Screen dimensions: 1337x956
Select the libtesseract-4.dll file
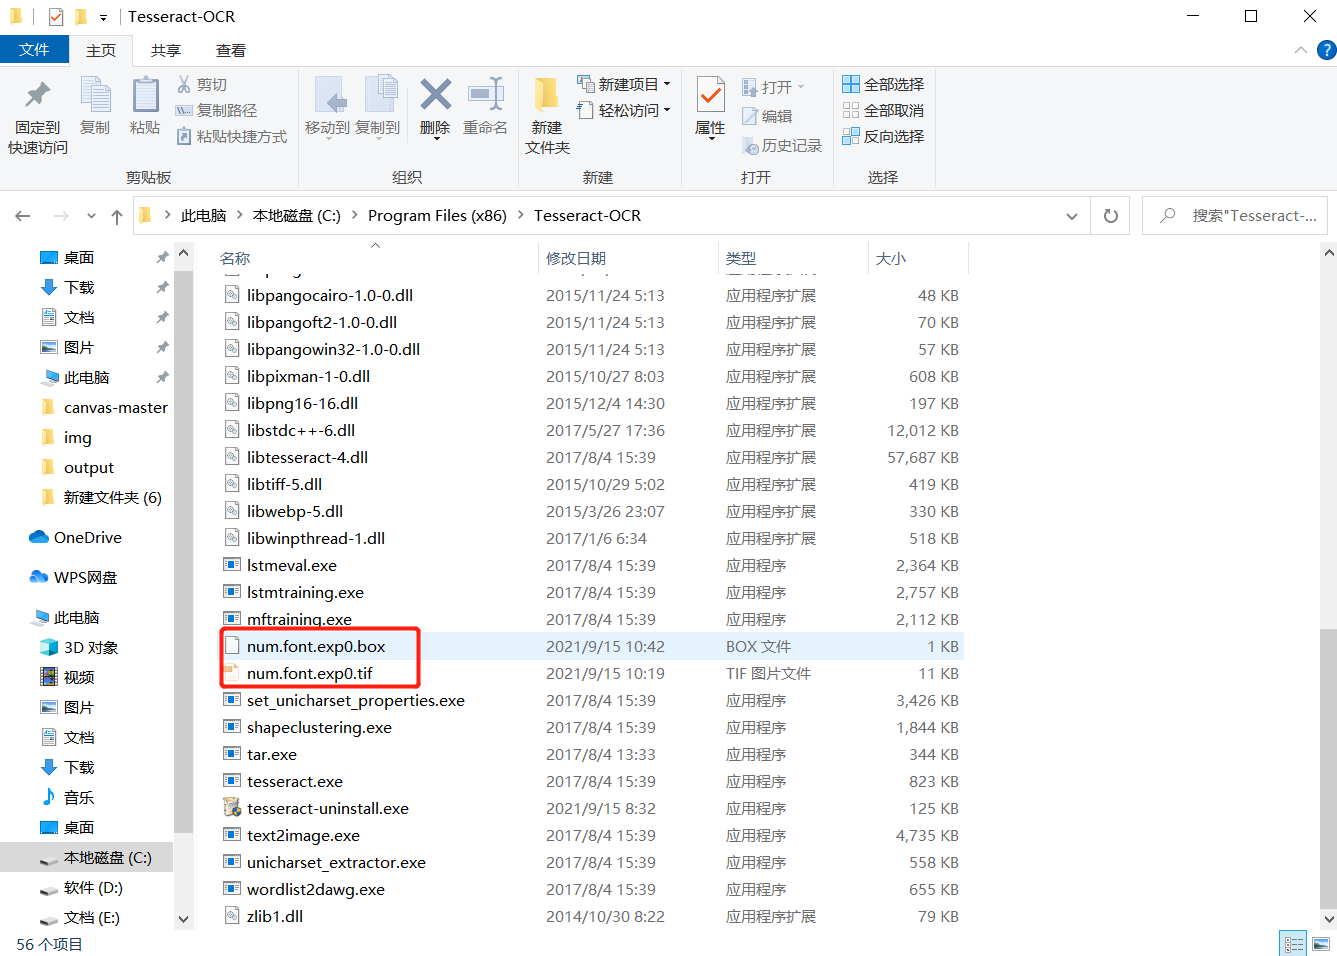pos(307,457)
